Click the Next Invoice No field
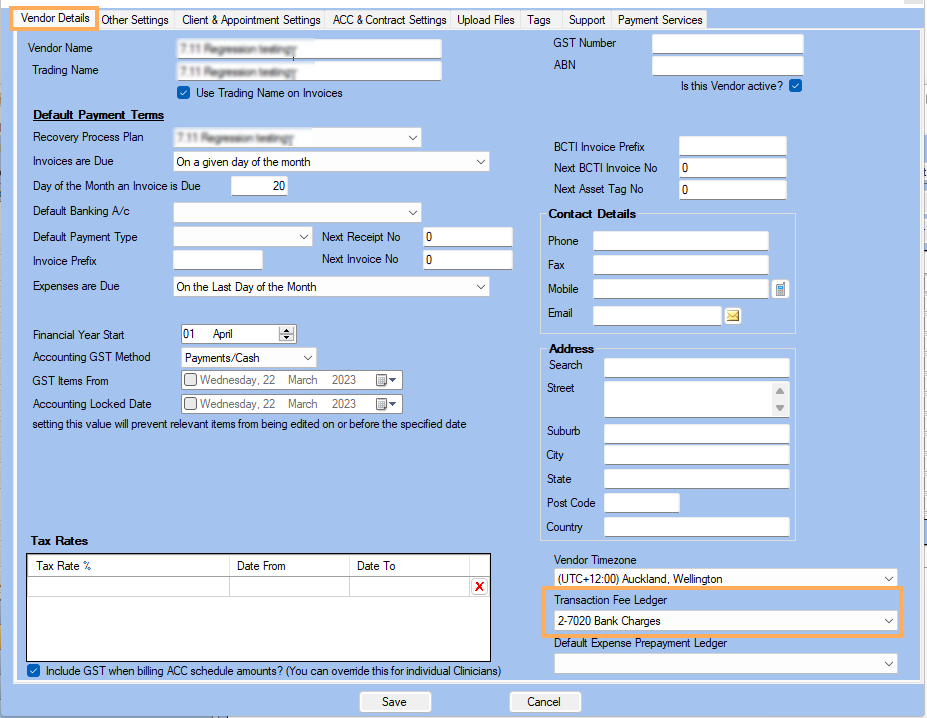 tap(468, 260)
